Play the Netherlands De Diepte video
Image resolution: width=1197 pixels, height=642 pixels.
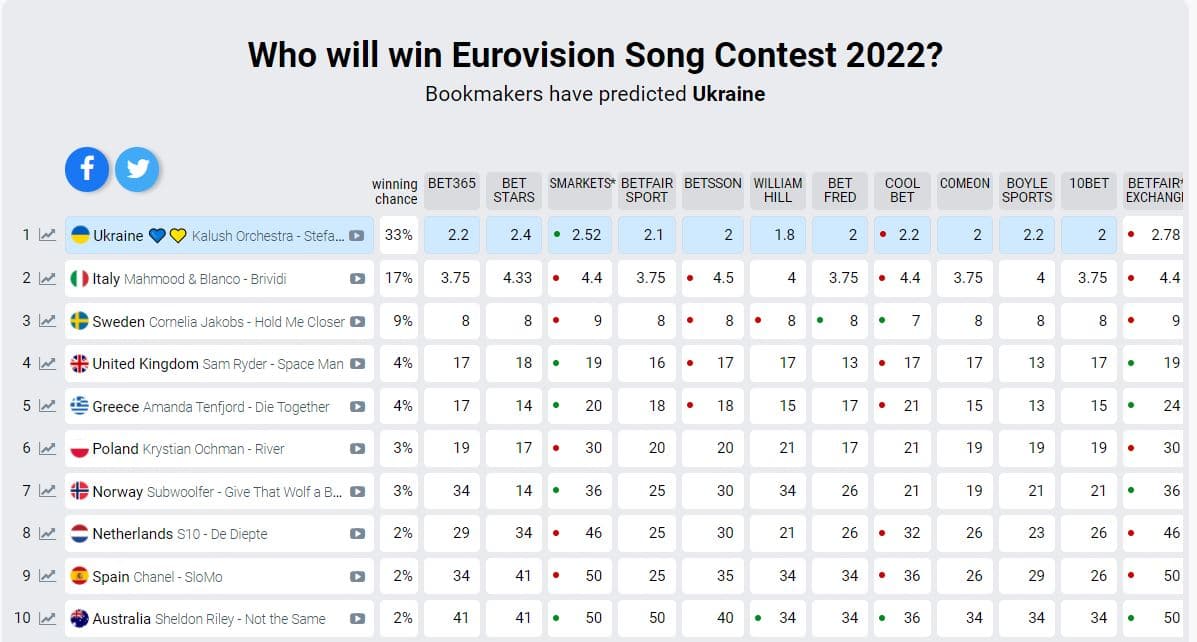pyautogui.click(x=357, y=534)
